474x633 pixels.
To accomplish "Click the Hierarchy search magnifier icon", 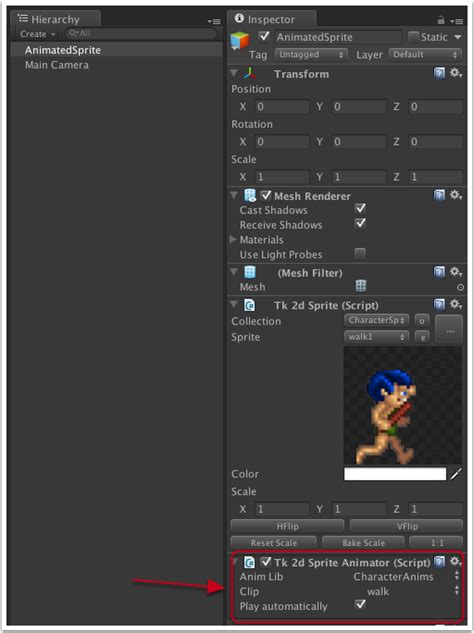I will (73, 33).
